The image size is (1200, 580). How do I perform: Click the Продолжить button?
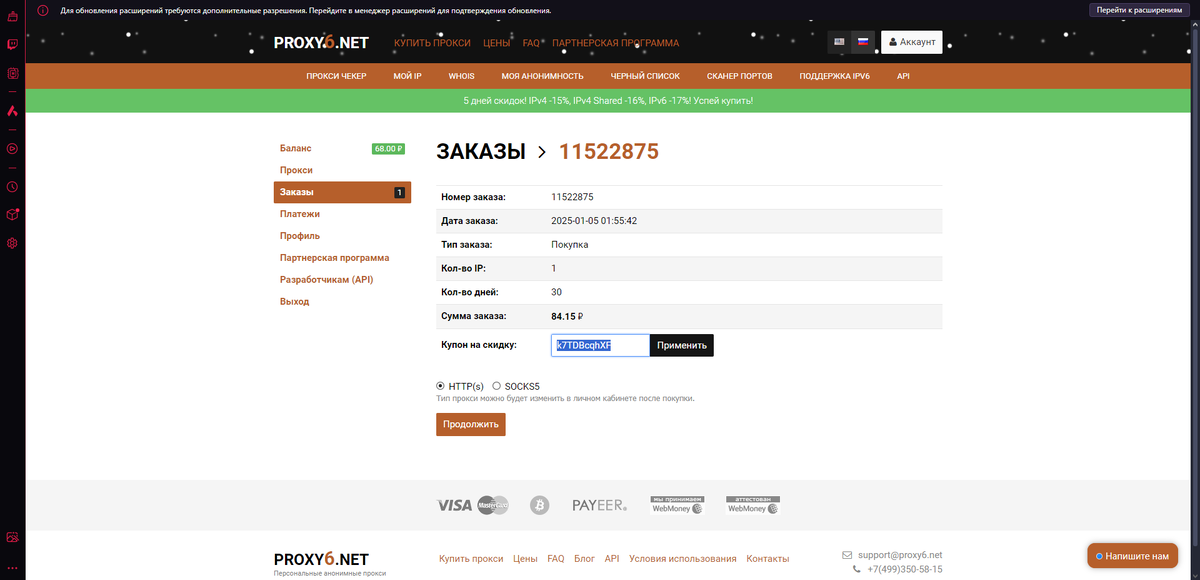pyautogui.click(x=471, y=424)
